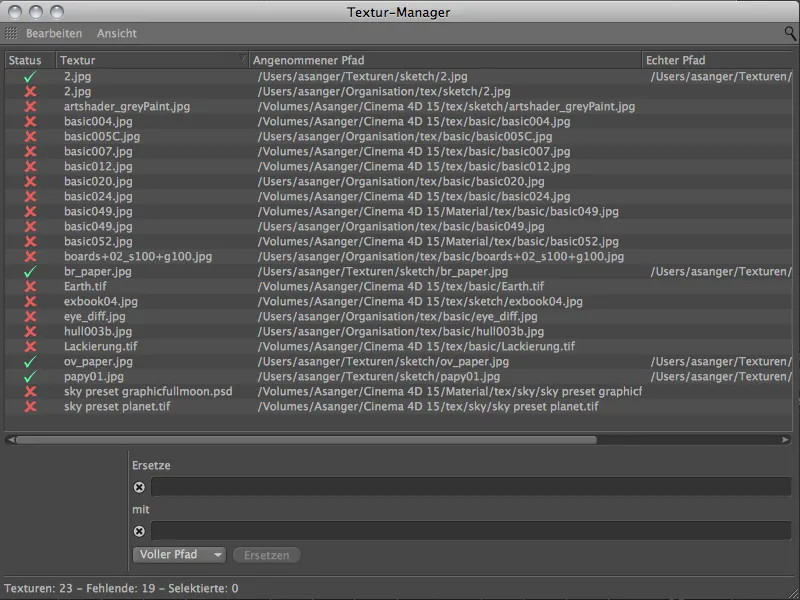Viewport: 800px width, 600px height.
Task: Select the sky preset planet.tif name
Action: pos(117,407)
